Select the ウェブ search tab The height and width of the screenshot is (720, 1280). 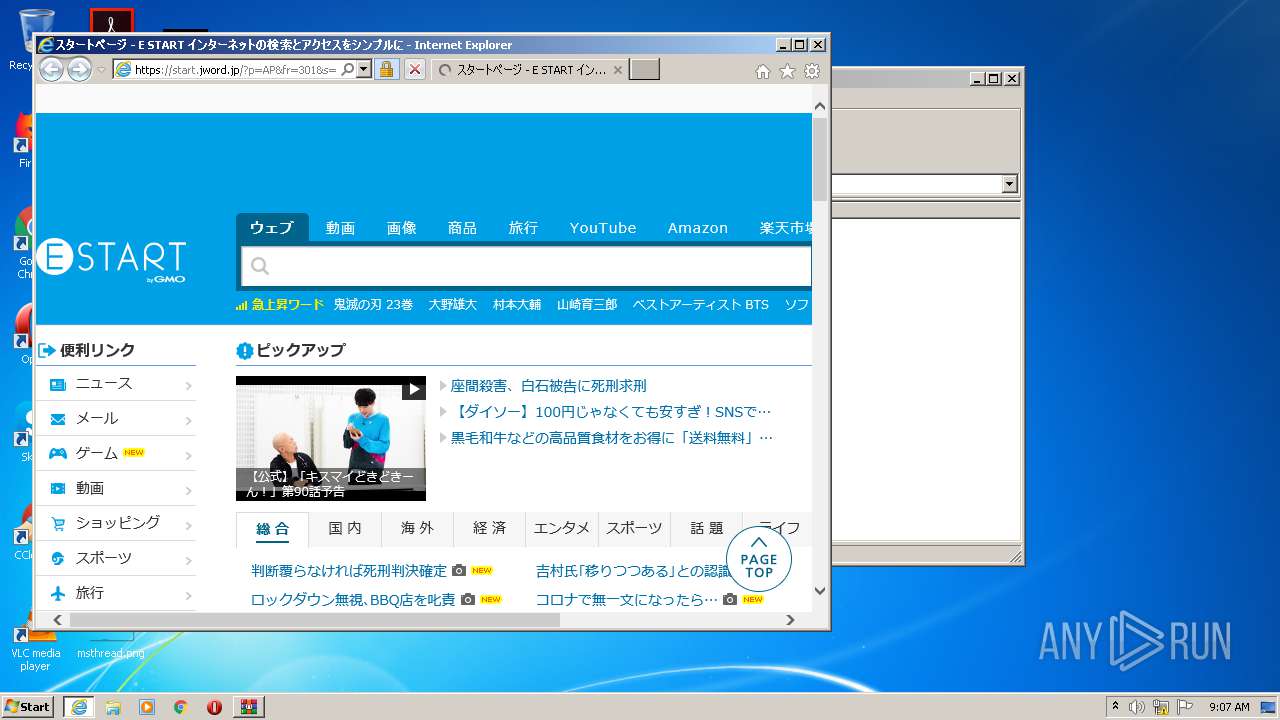coord(272,228)
